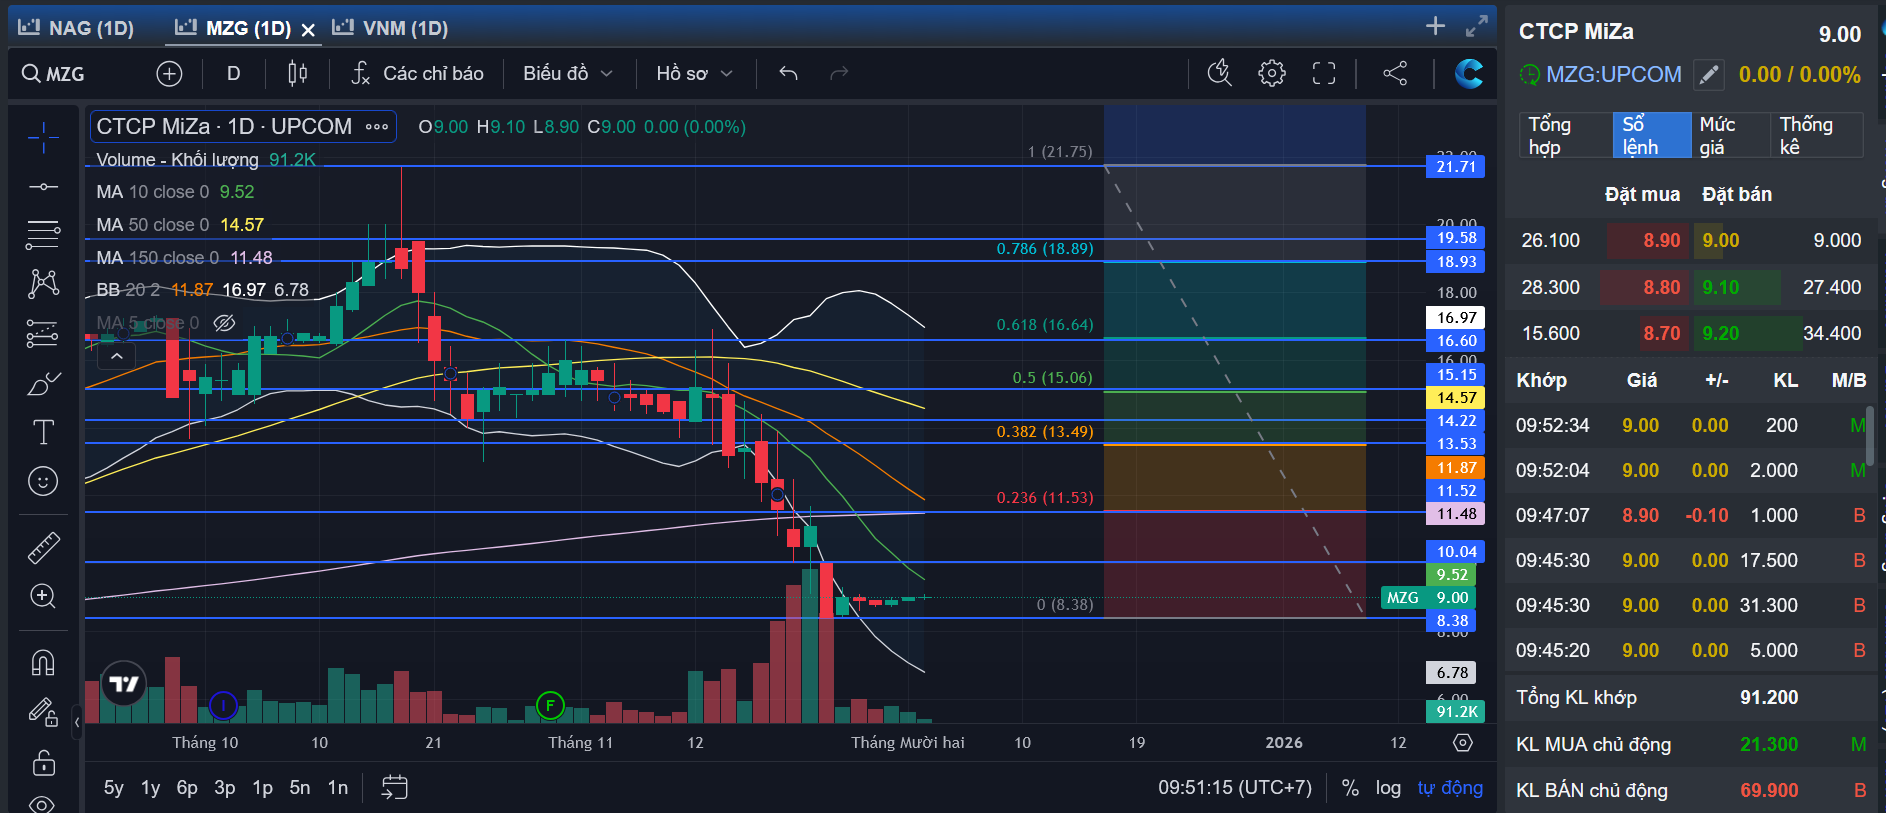Expand the Hồ sơ dropdown

[x=695, y=73]
